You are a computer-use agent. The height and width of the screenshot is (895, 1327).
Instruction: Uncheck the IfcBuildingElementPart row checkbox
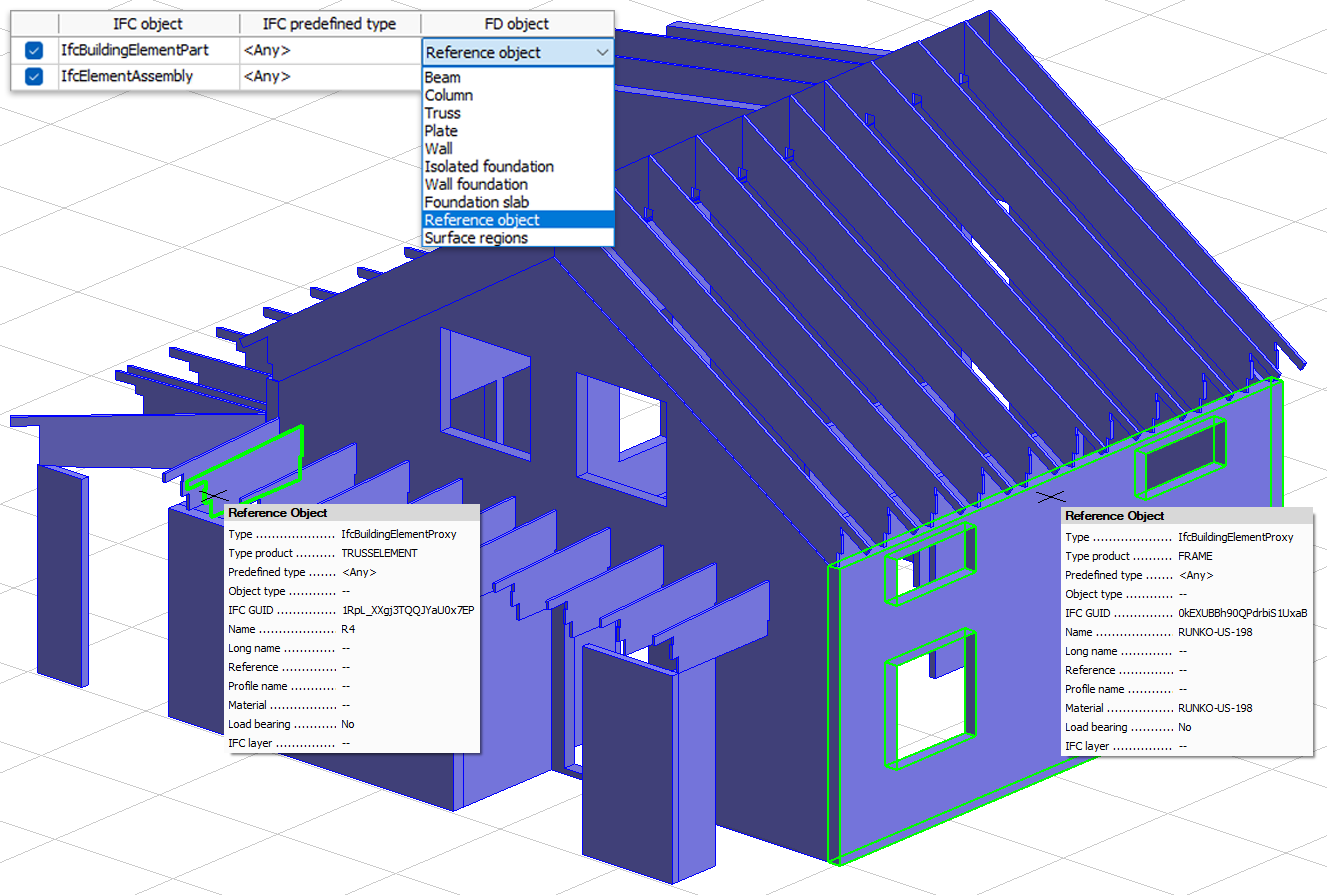click(34, 51)
